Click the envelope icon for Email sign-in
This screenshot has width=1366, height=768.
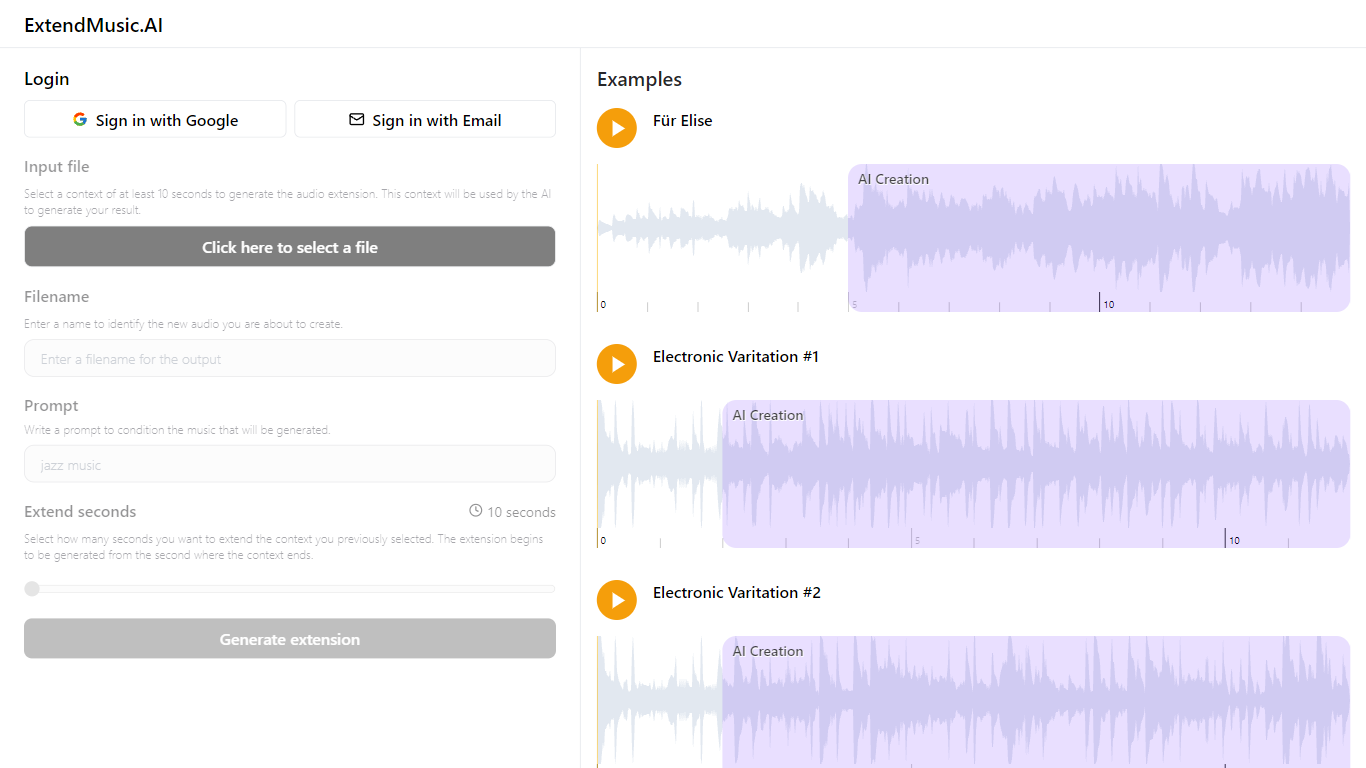point(356,119)
